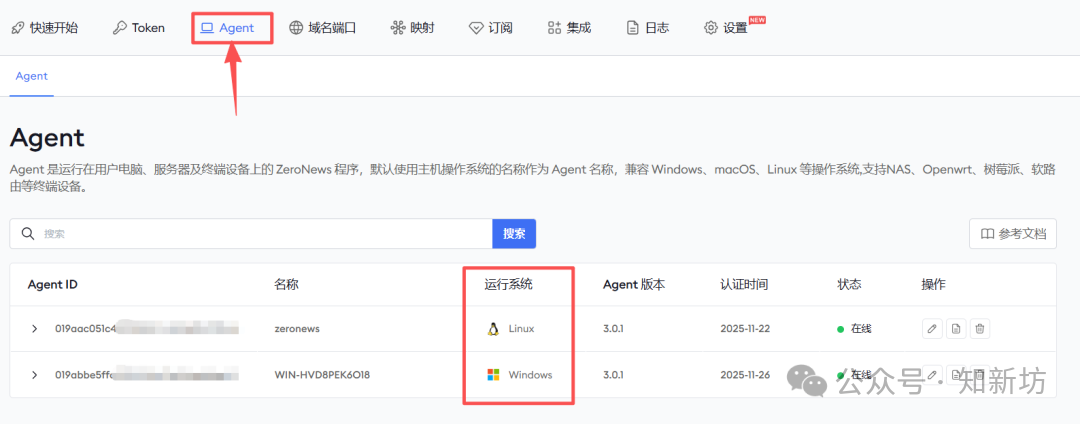Viewport: 1080px width, 424px height.
Task: Click the Linux penguin icon
Action: 492,329
